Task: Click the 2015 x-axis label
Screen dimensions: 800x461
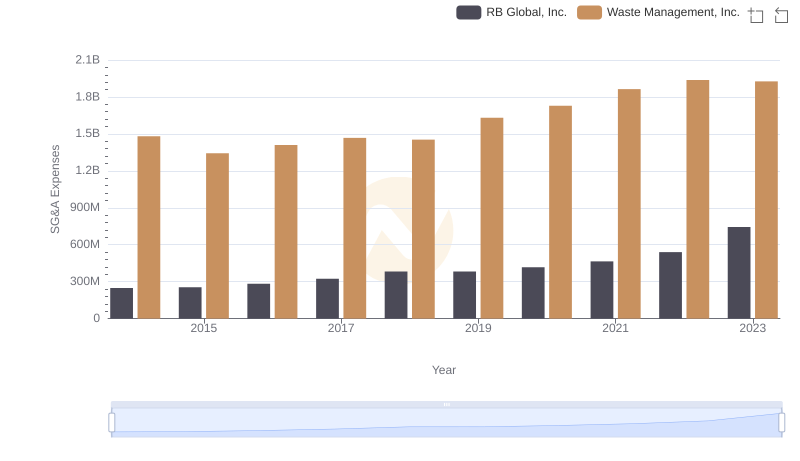Action: pos(204,328)
